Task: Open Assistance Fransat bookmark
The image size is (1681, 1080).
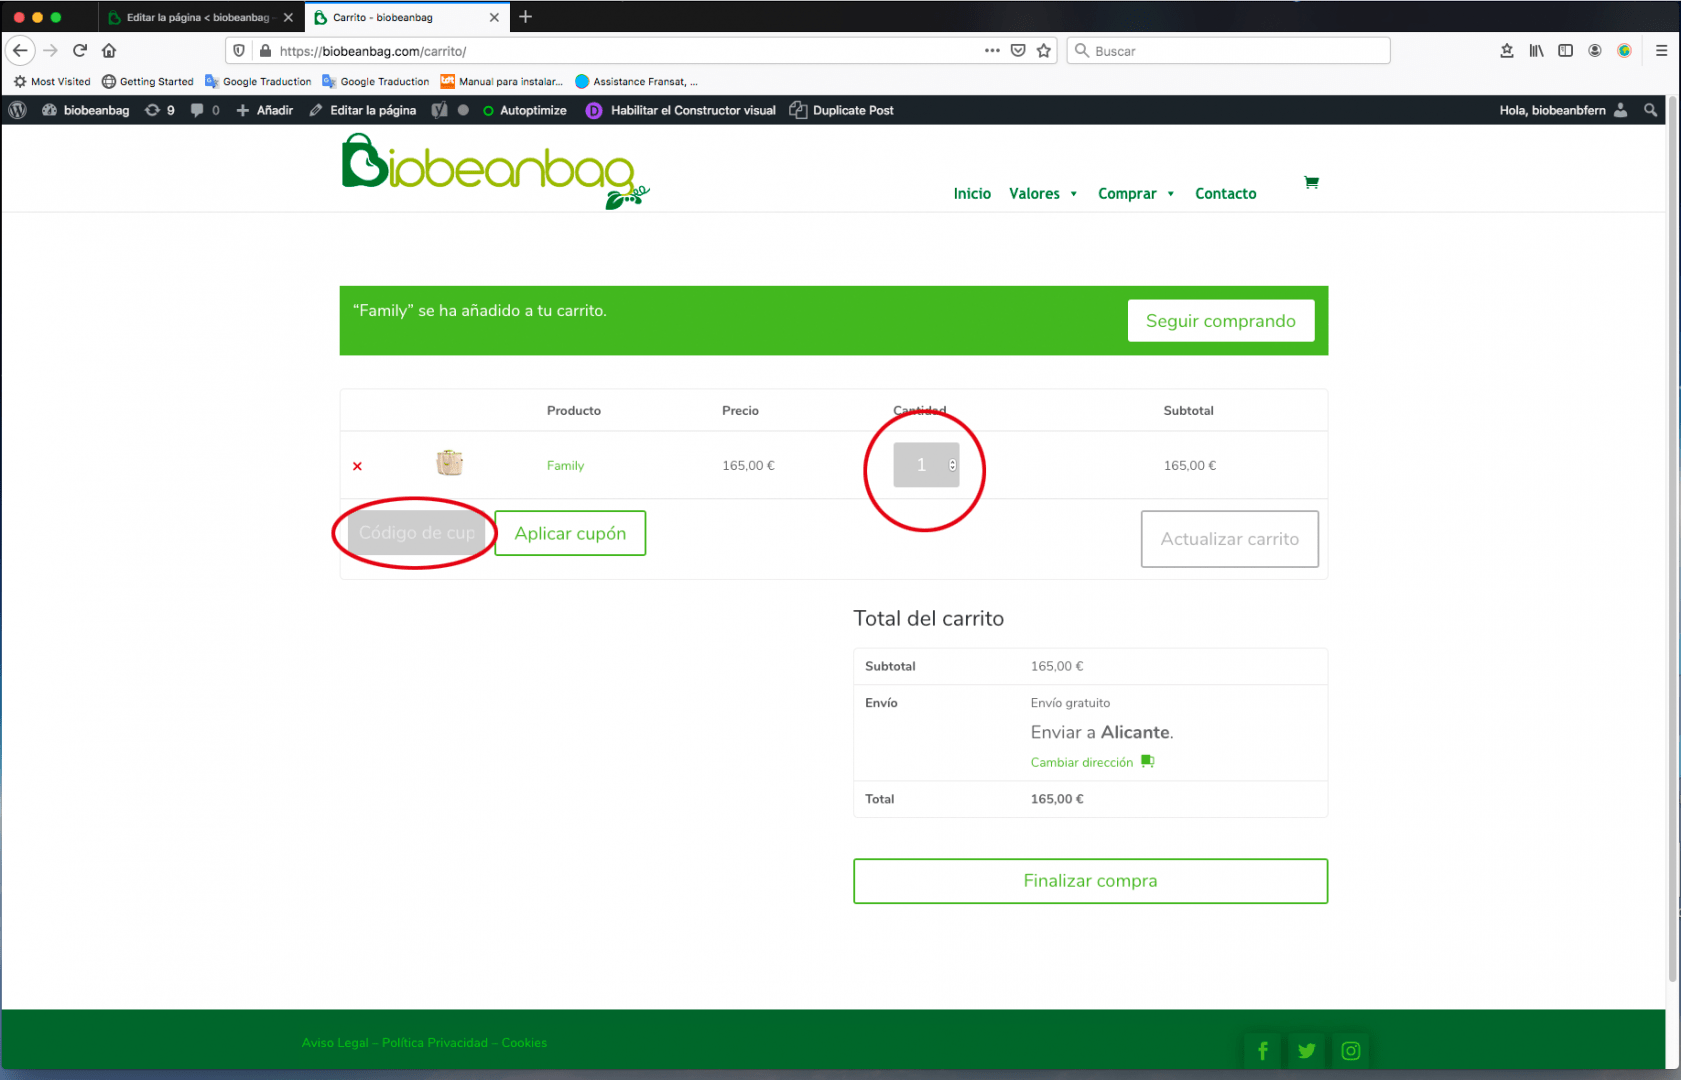Action: tap(636, 82)
